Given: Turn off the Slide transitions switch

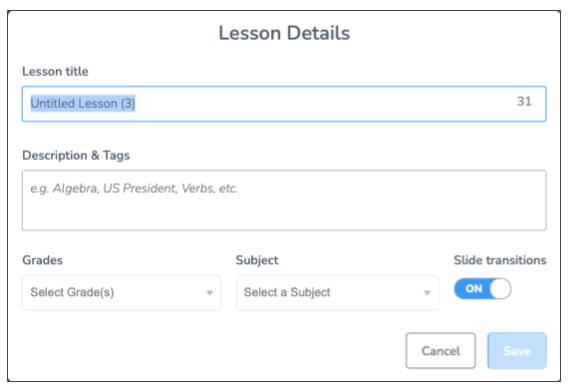Looking at the screenshot, I should tap(482, 289).
